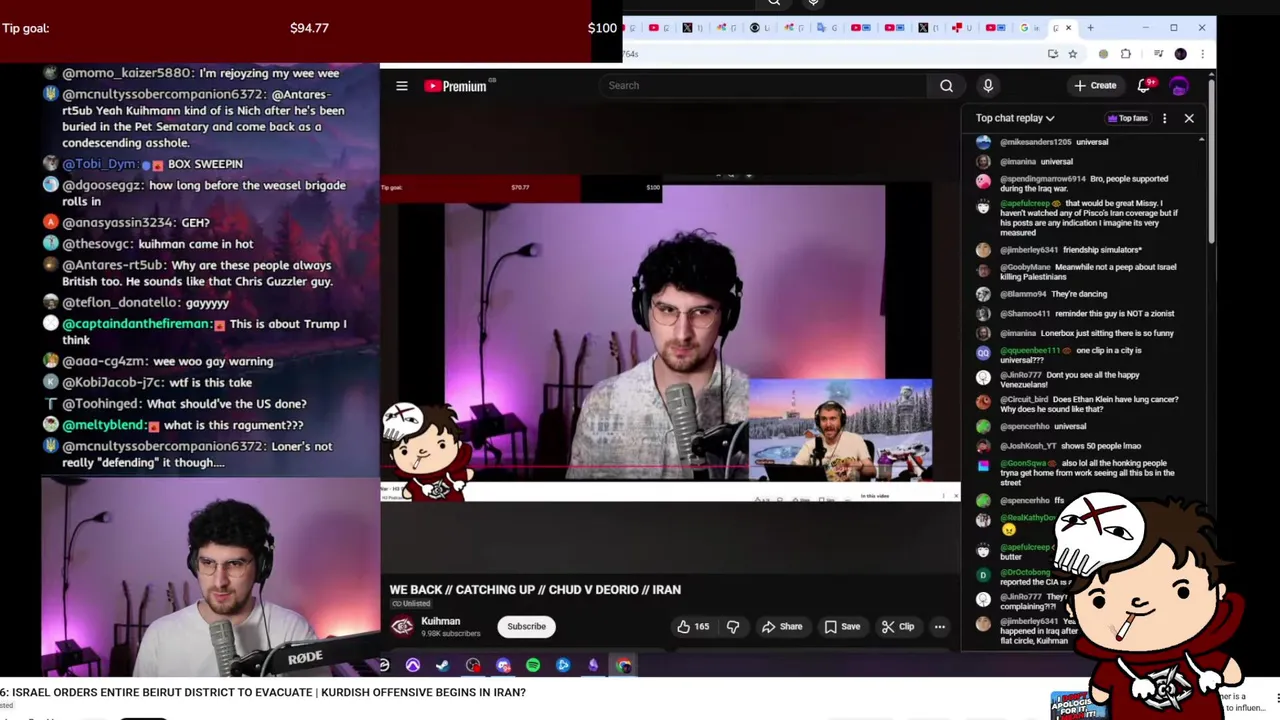Clip the video with scissors button

tap(898, 627)
